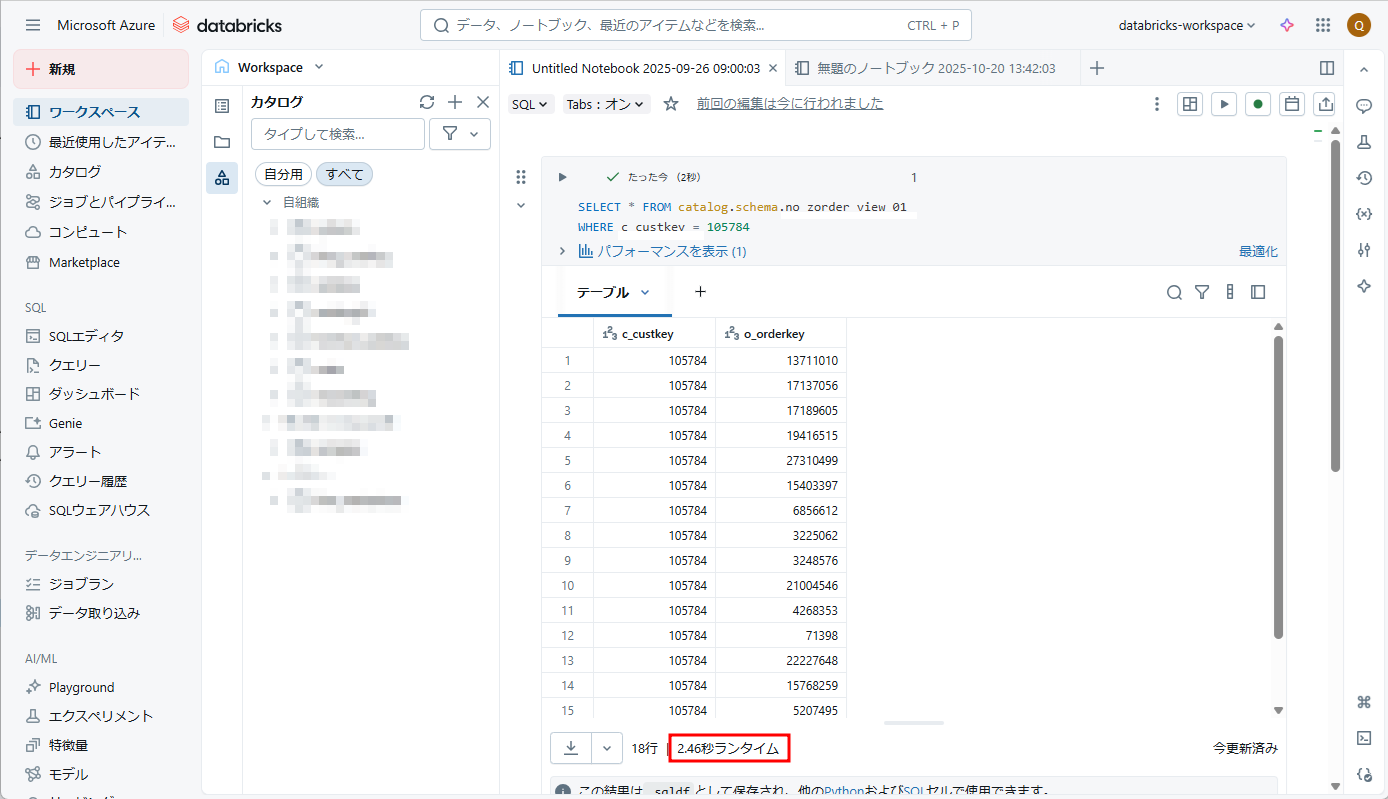Click the run cell play icon
This screenshot has height=799, width=1388.
tap(562, 177)
